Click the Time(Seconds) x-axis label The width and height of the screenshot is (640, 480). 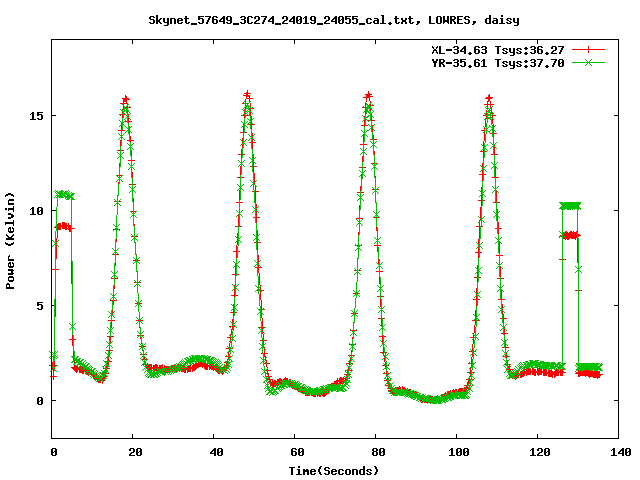pyautogui.click(x=334, y=471)
